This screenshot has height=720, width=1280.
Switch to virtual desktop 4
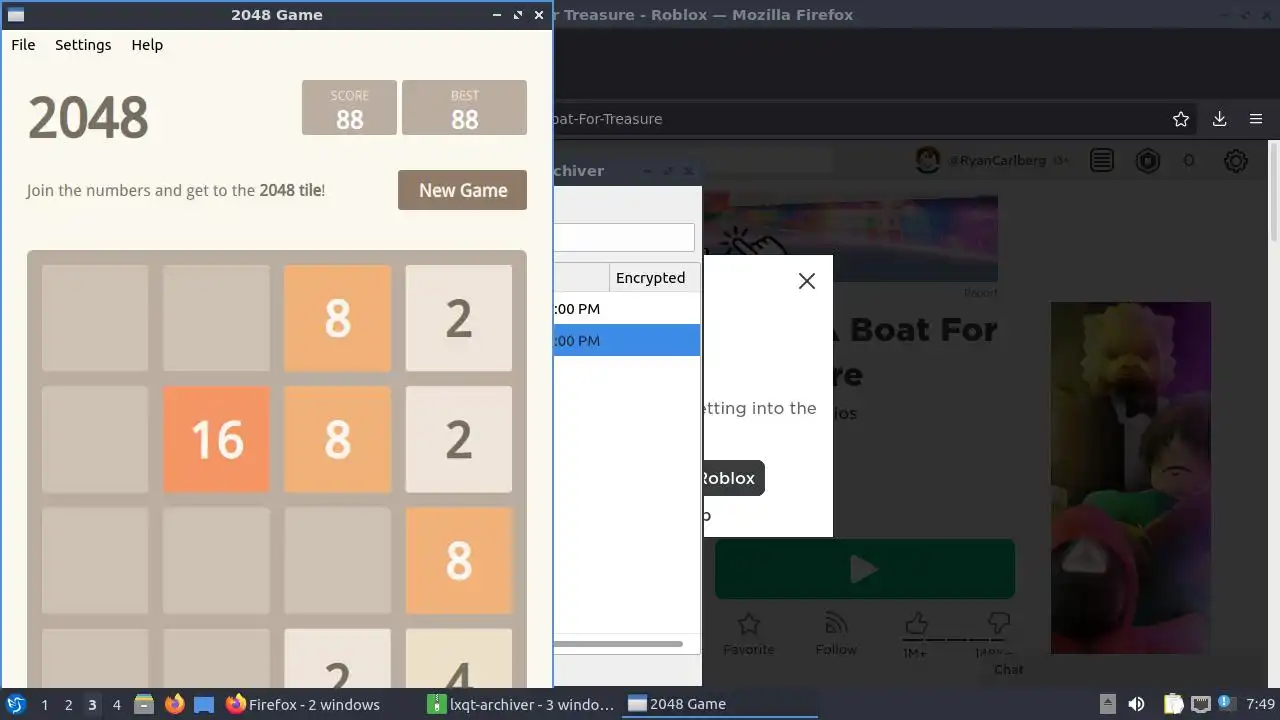pyautogui.click(x=116, y=704)
